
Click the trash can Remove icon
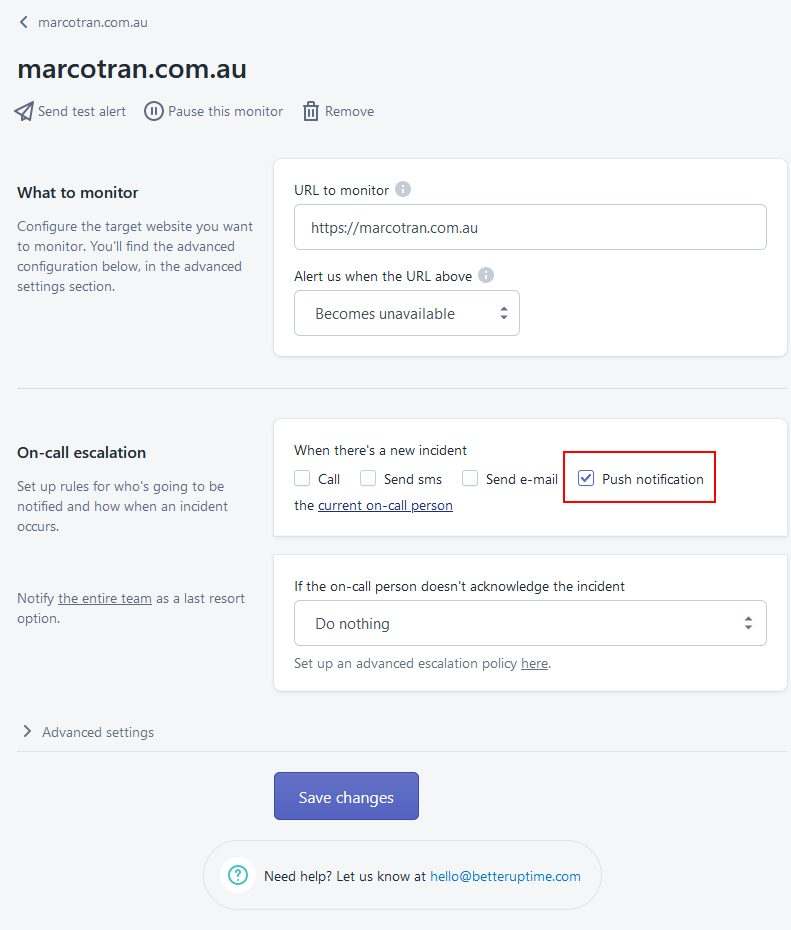pos(311,111)
